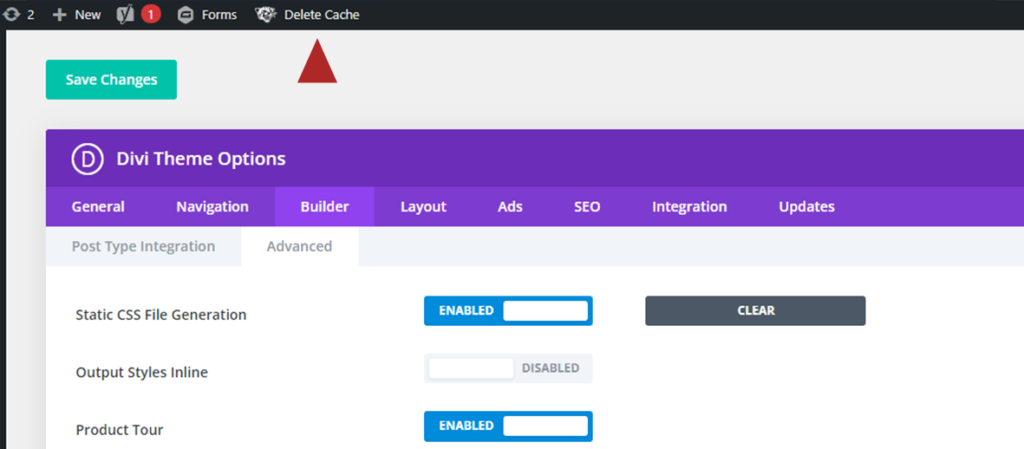Click the Divi Theme Options title

tap(201, 159)
